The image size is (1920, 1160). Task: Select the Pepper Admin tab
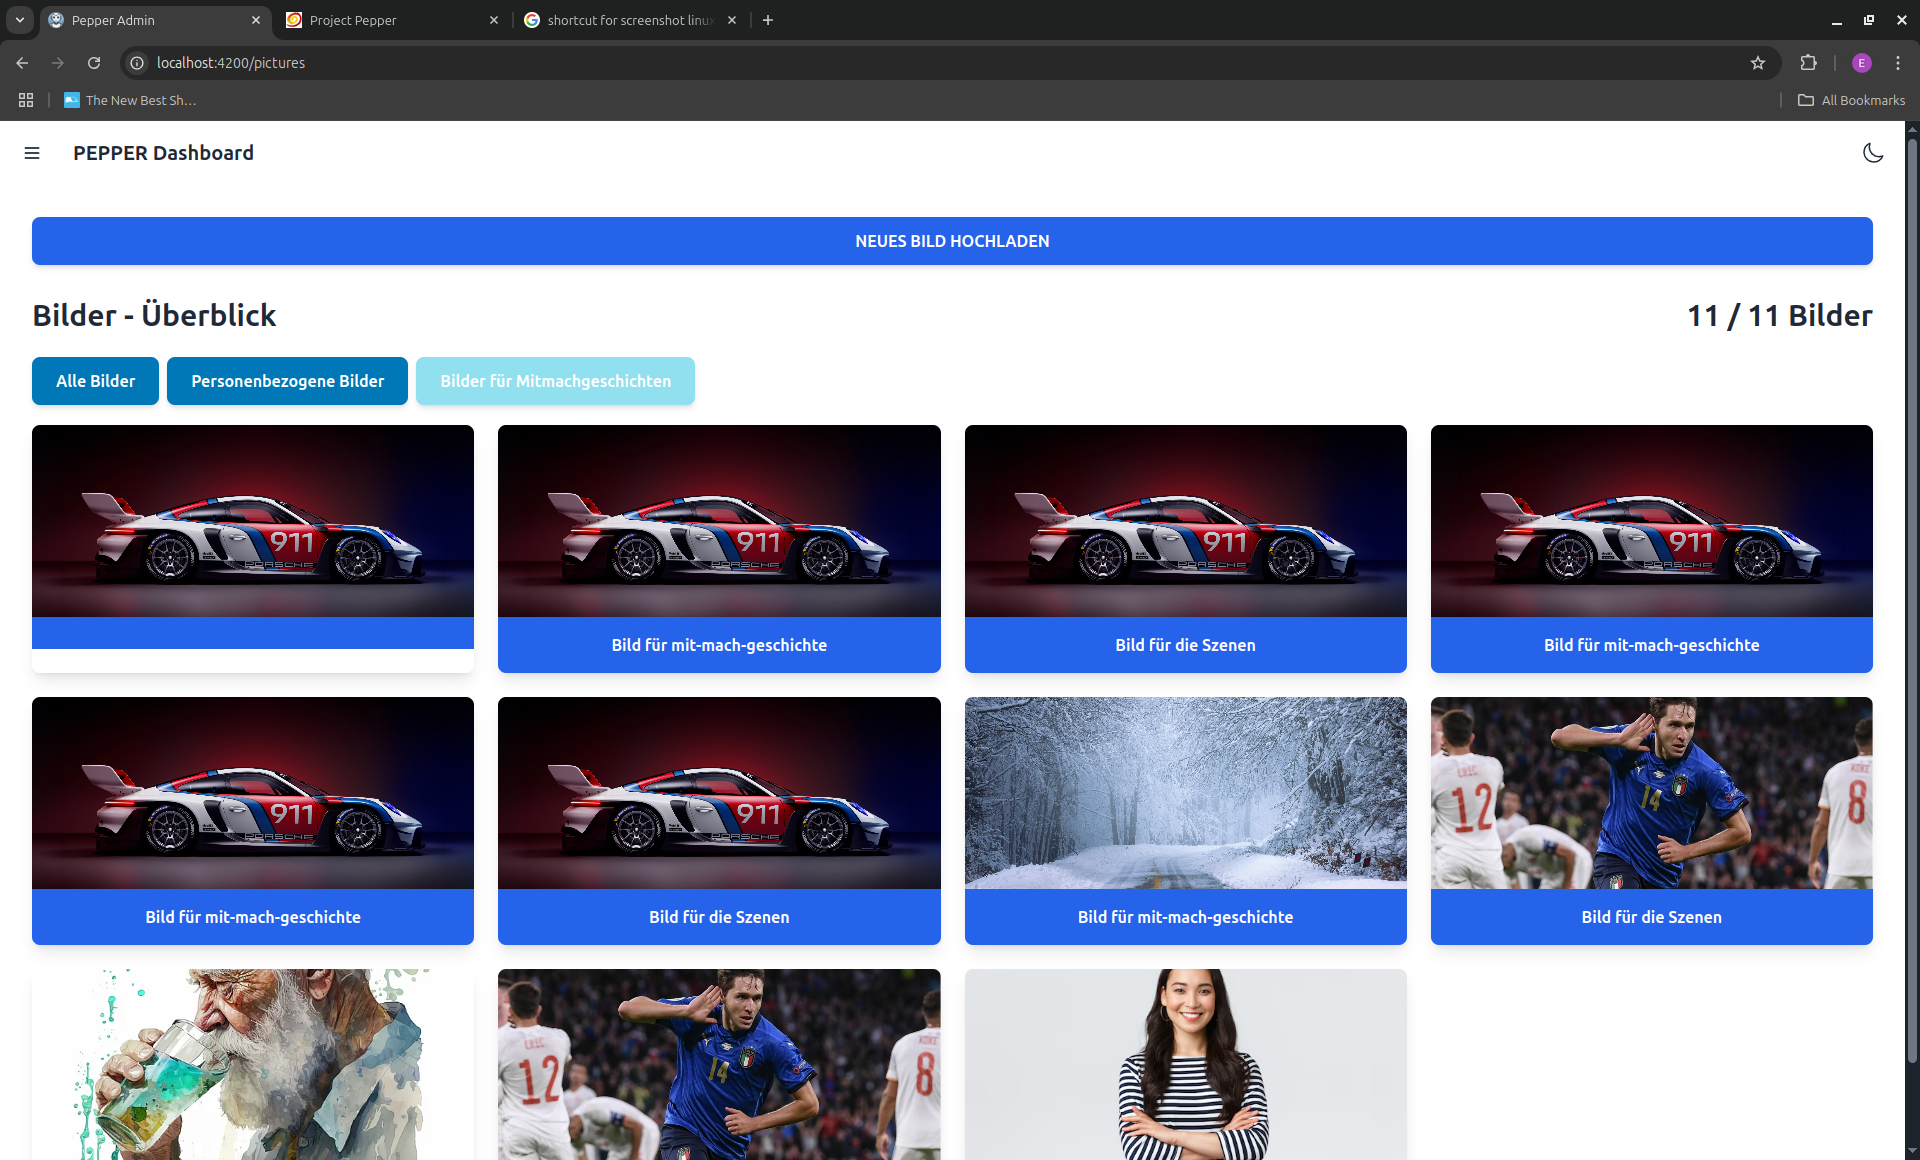click(155, 20)
